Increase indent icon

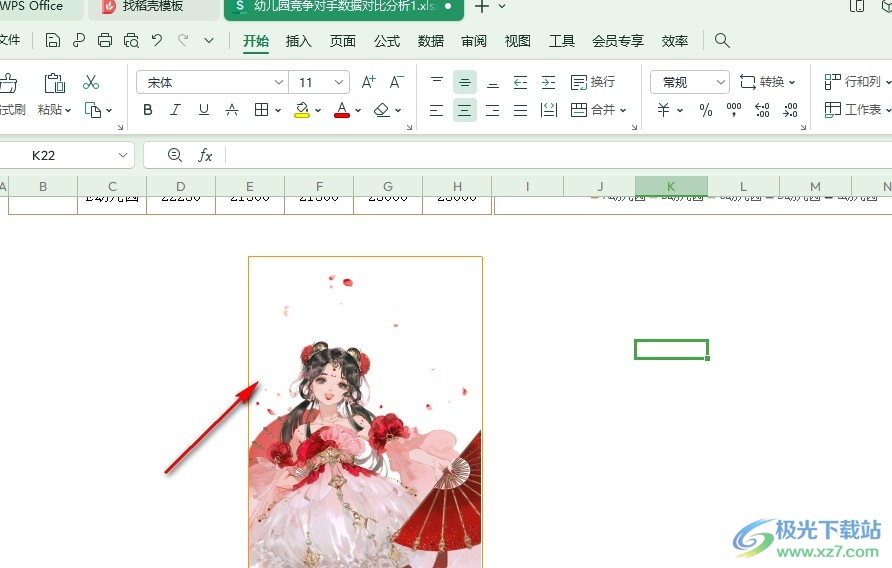tap(548, 83)
